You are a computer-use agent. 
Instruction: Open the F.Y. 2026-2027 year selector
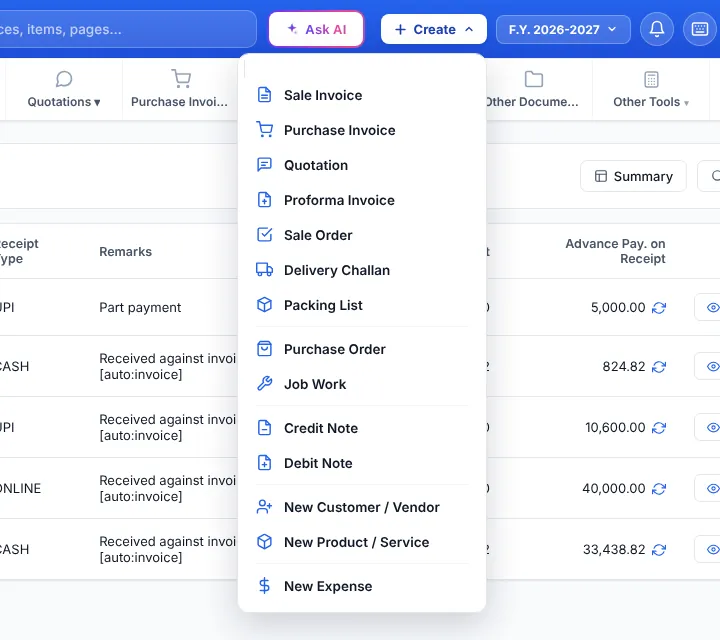pos(563,29)
